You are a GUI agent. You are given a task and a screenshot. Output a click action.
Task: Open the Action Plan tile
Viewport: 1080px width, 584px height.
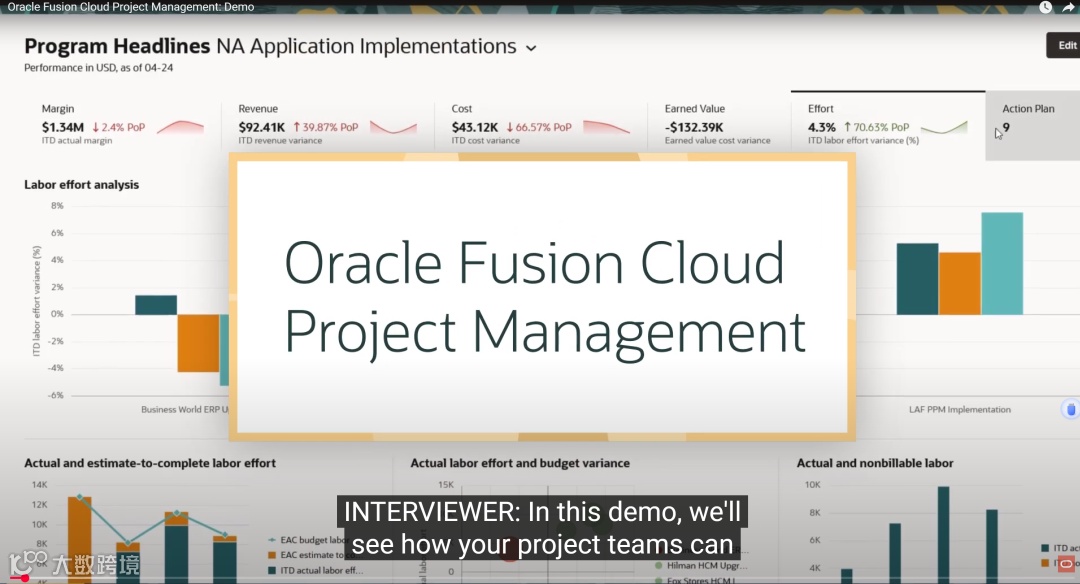point(1032,125)
